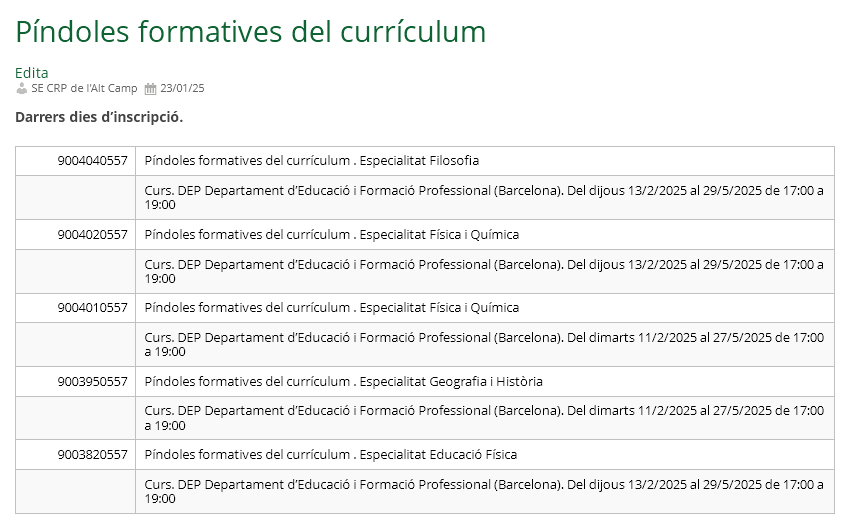This screenshot has width=859, height=523.
Task: Select course code 9003820557
Action: 93,455
